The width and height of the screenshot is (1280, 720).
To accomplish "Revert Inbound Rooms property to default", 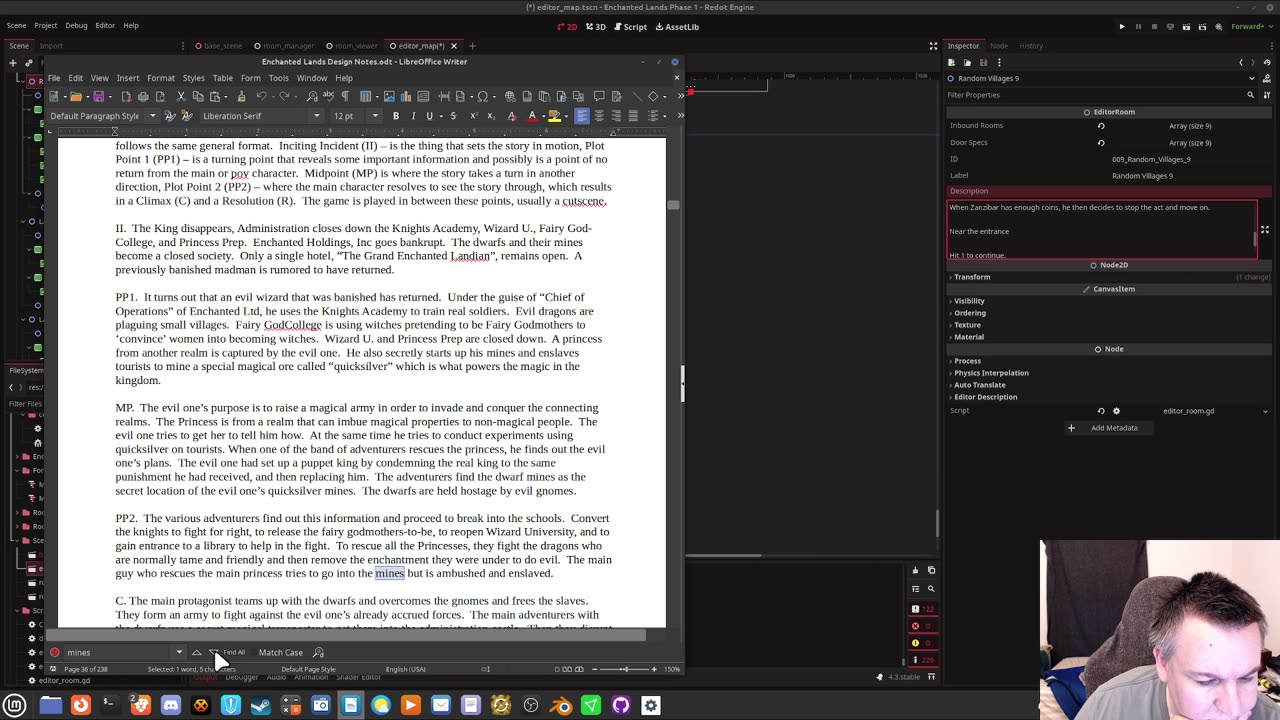I will (1101, 126).
